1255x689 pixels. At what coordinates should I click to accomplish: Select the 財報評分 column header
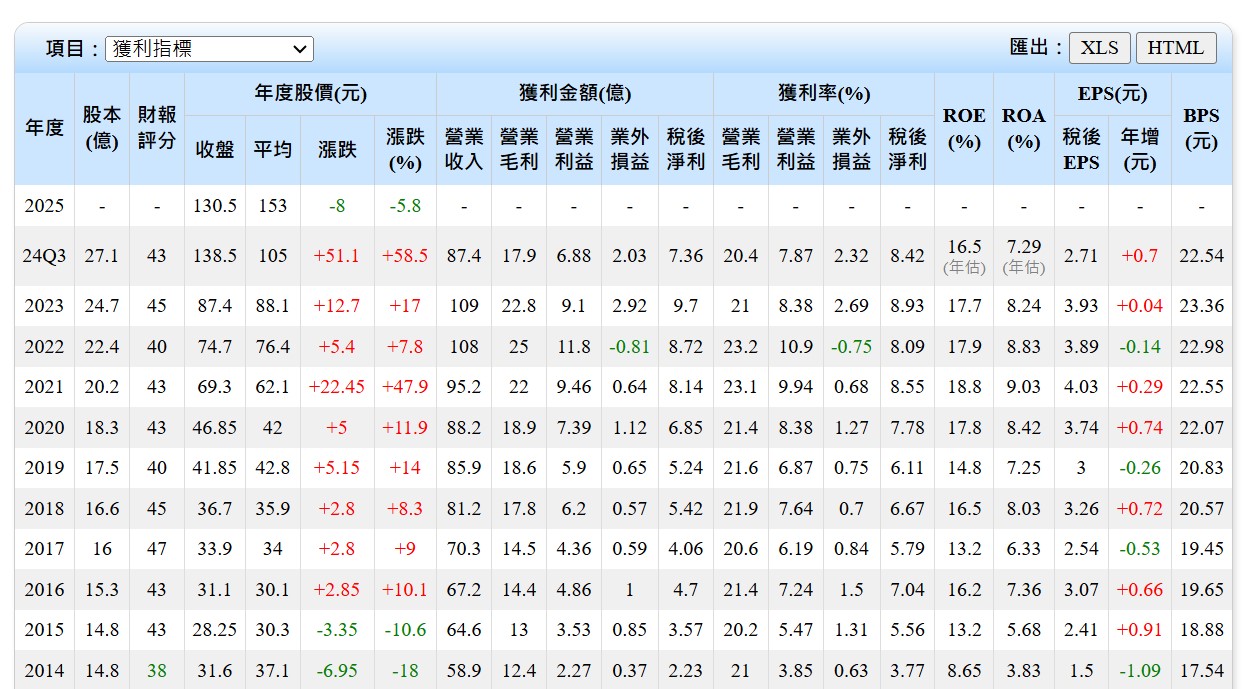[157, 128]
